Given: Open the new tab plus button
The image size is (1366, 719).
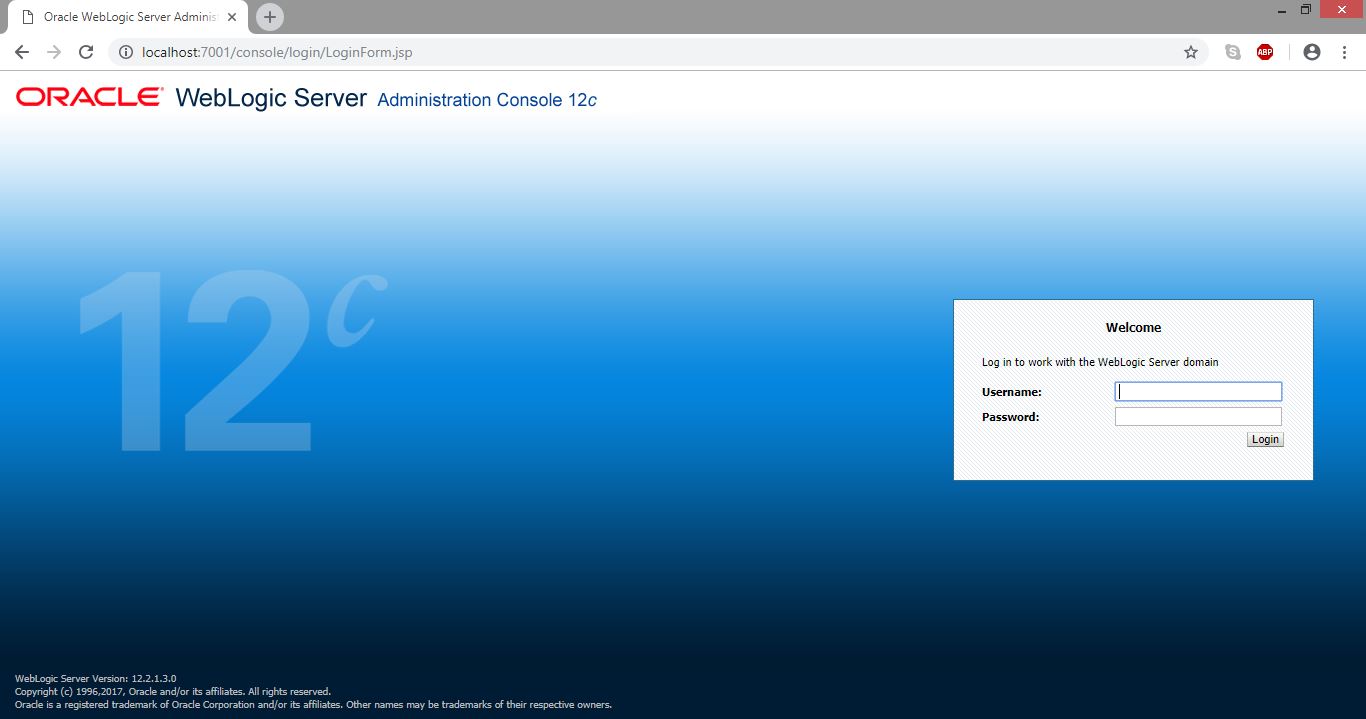Looking at the screenshot, I should pos(269,17).
